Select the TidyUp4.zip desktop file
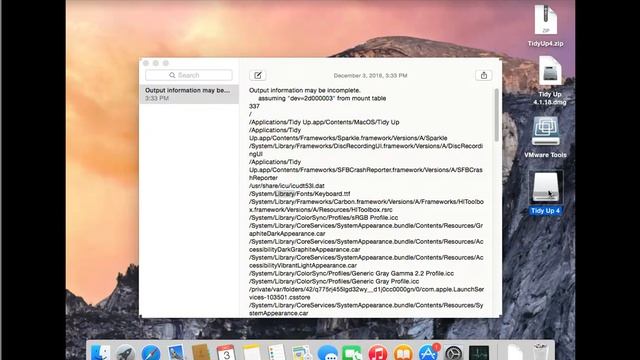This screenshot has width=640, height=360. click(546, 25)
